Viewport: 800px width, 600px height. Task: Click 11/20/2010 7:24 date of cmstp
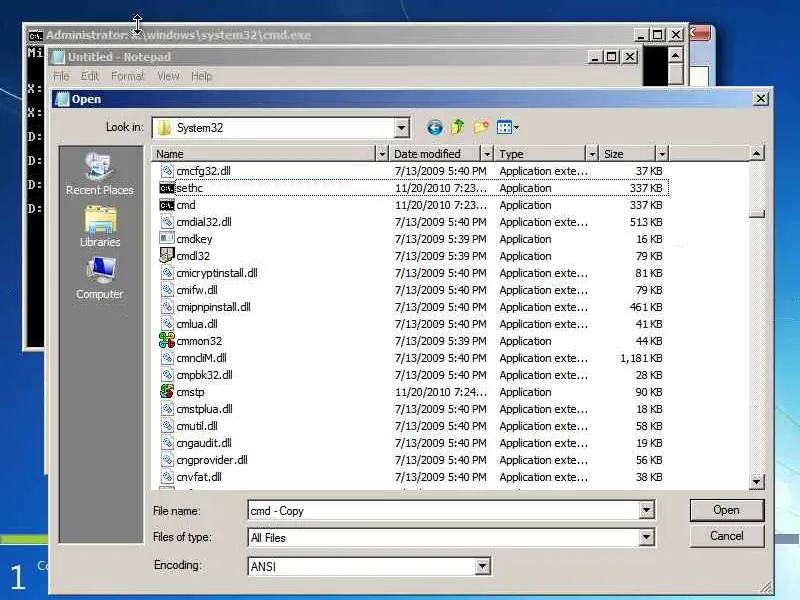click(x=441, y=392)
